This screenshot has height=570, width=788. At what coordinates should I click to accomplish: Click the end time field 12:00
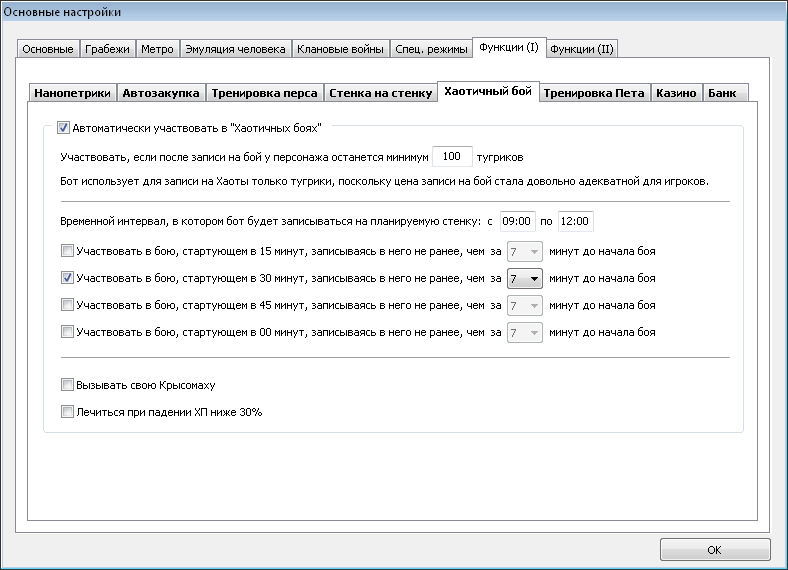pyautogui.click(x=575, y=221)
